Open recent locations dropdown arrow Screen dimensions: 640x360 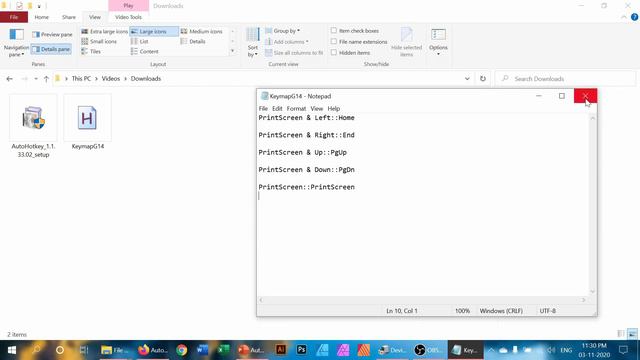tap(36, 79)
